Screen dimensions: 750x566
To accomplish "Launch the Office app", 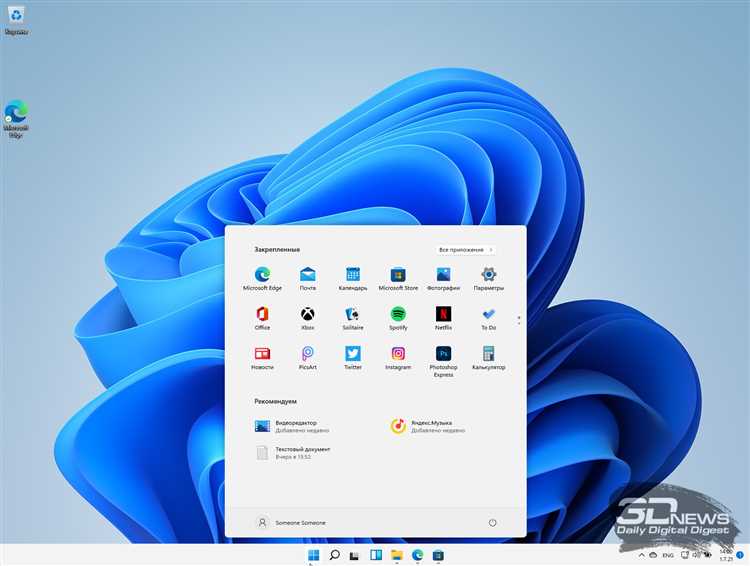I will [x=262, y=318].
